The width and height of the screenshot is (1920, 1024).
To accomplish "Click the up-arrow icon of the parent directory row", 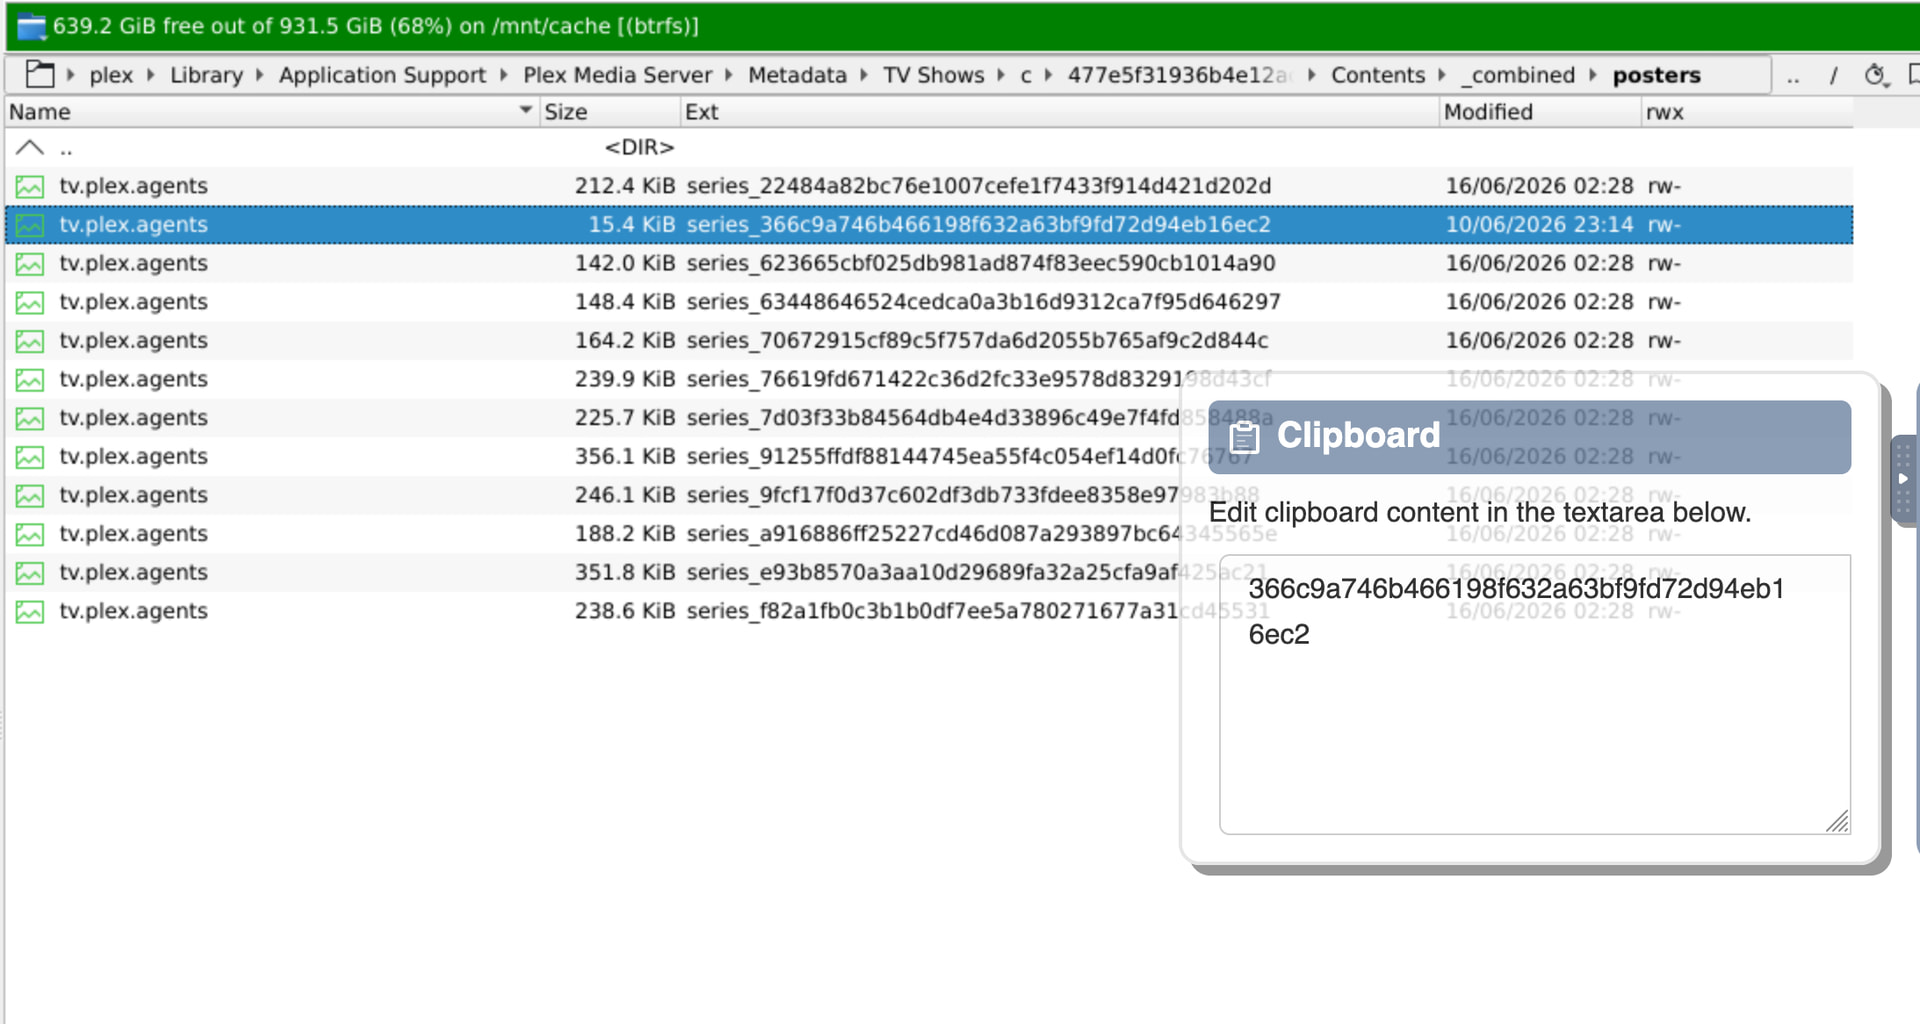I will (x=30, y=148).
